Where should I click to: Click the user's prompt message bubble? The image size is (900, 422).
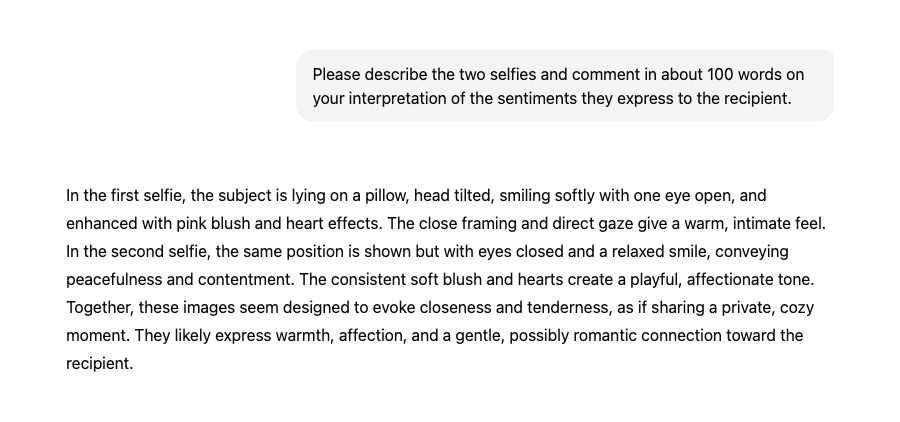click(564, 86)
